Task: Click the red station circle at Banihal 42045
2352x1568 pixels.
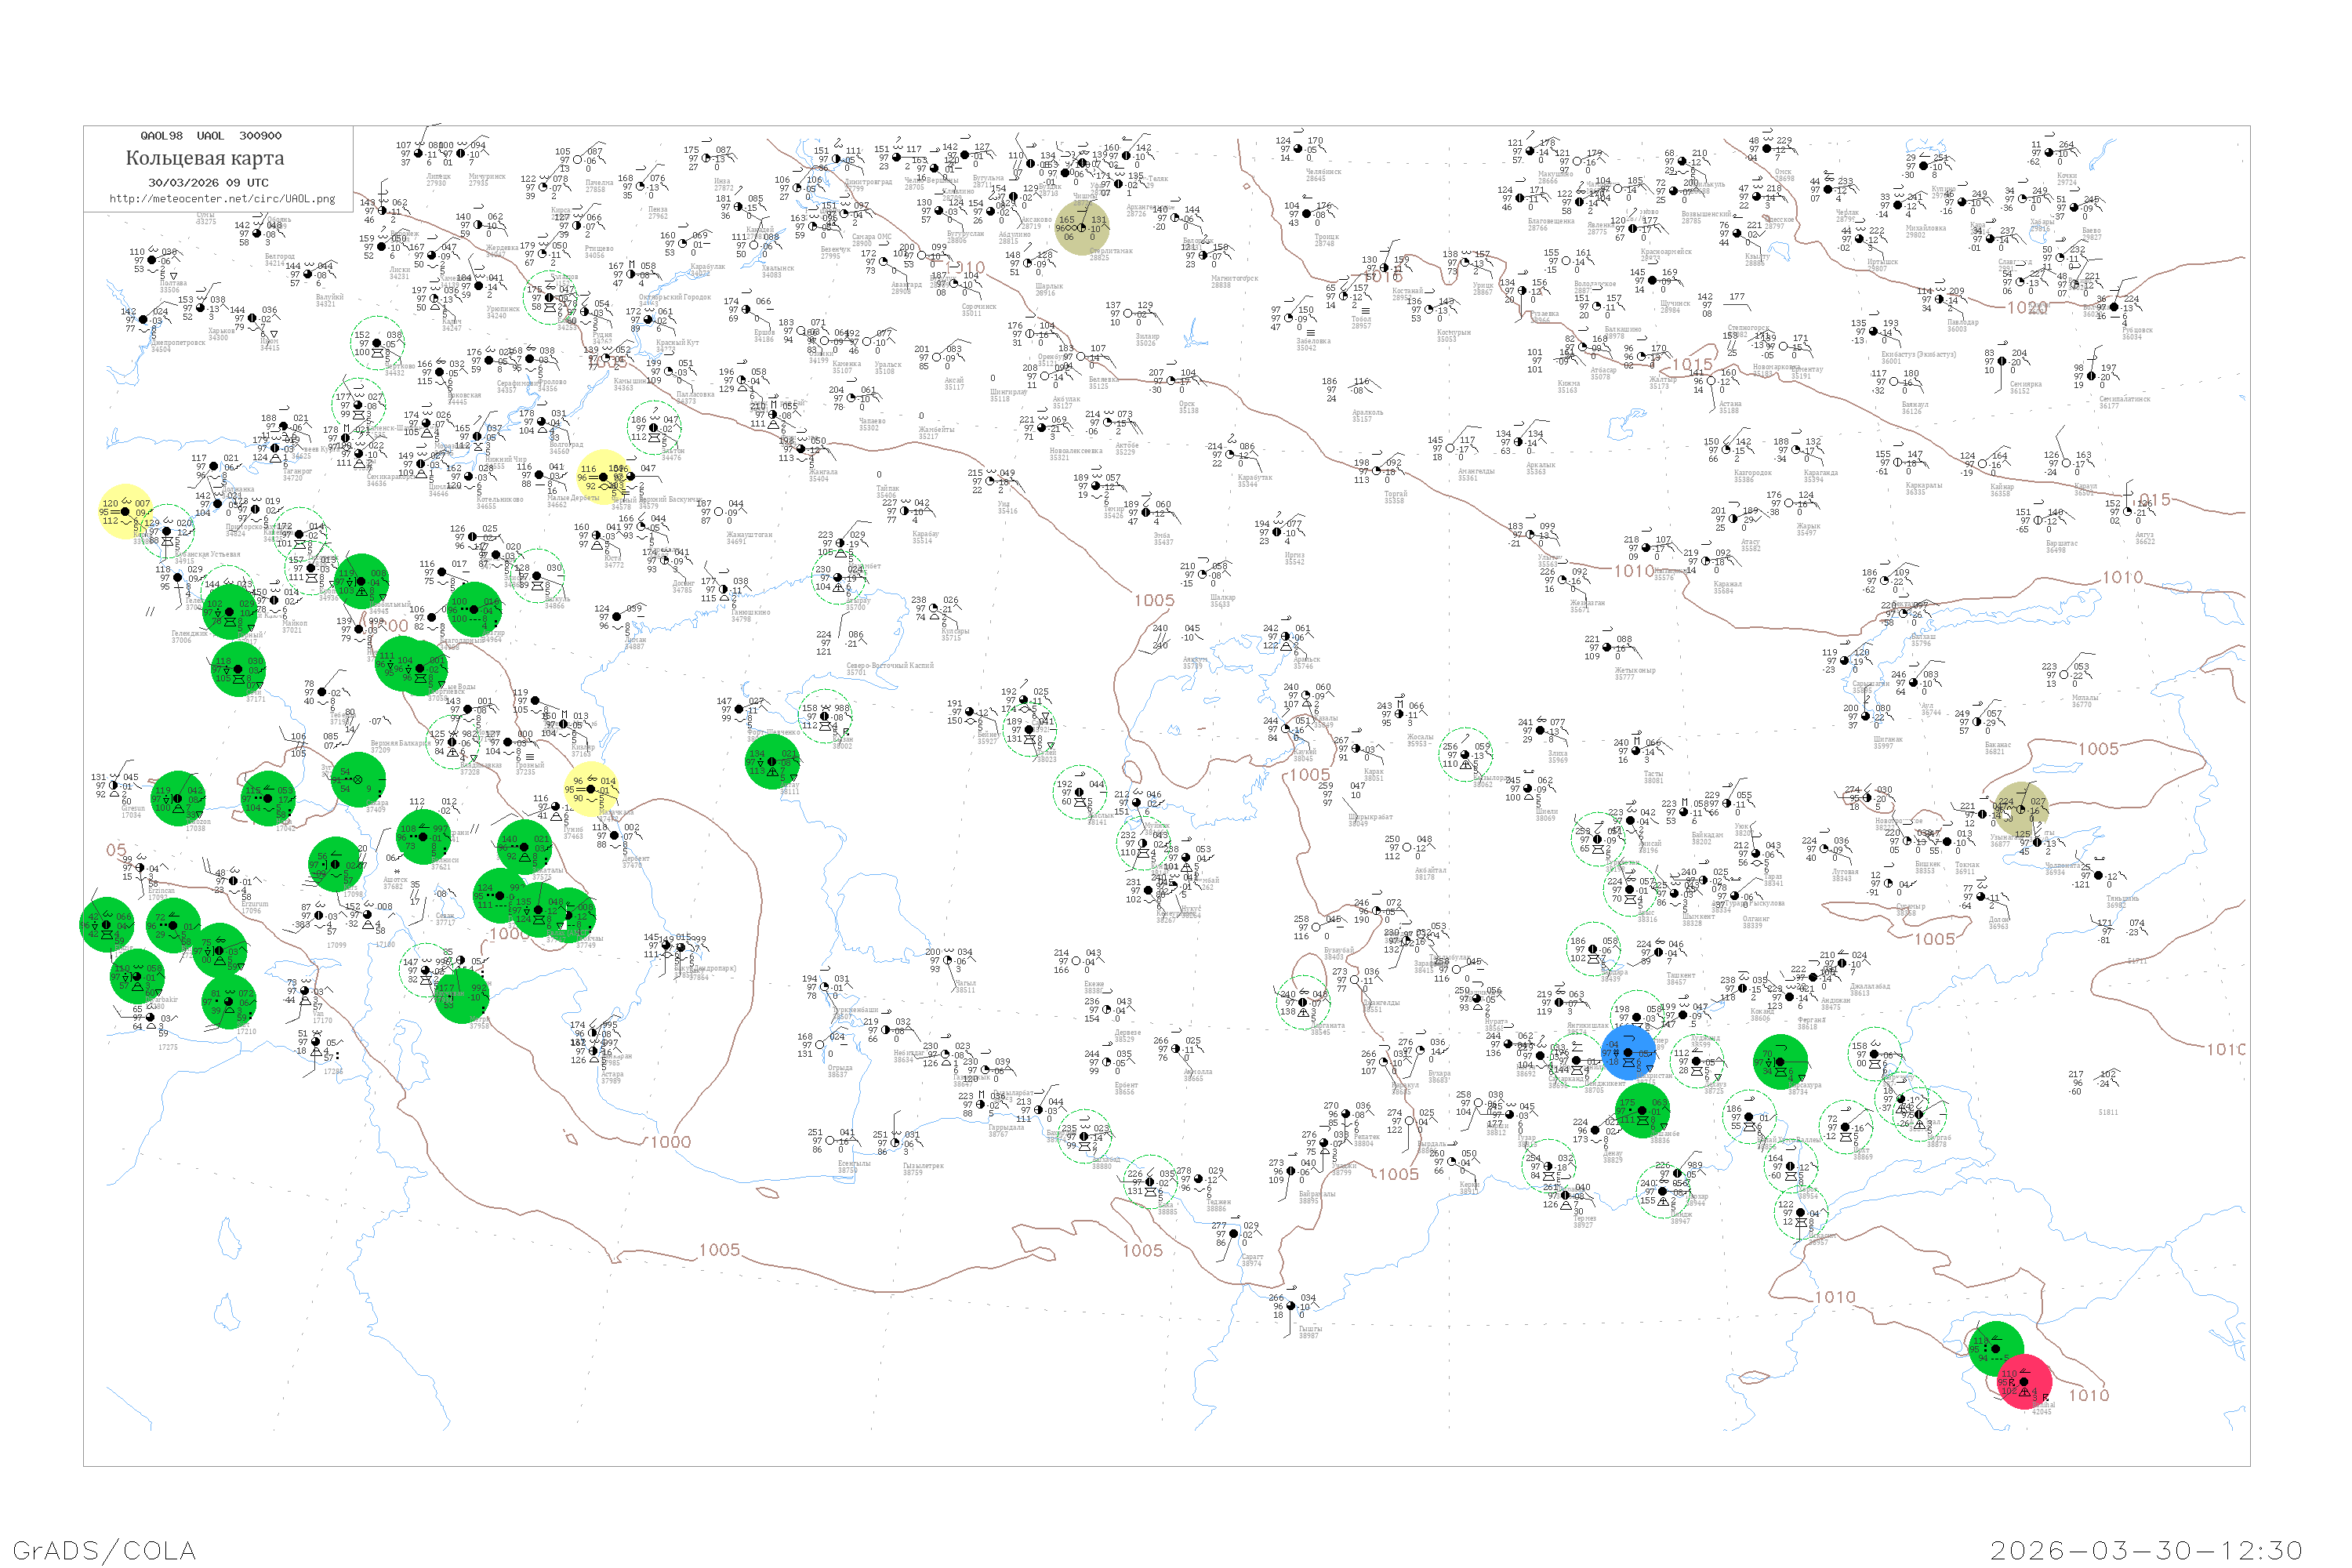Action: click(x=2024, y=1382)
